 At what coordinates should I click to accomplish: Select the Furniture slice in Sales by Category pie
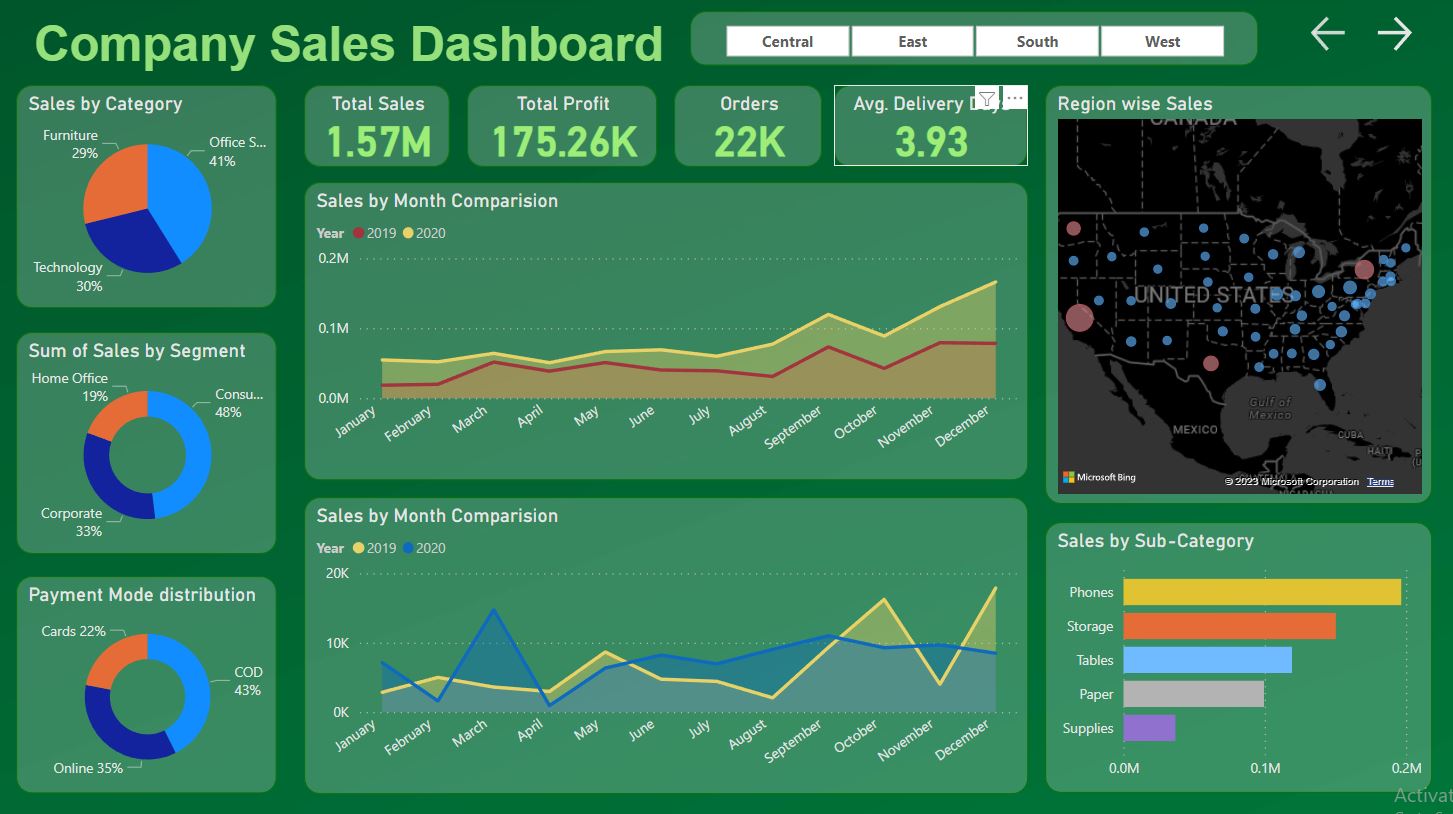[115, 180]
